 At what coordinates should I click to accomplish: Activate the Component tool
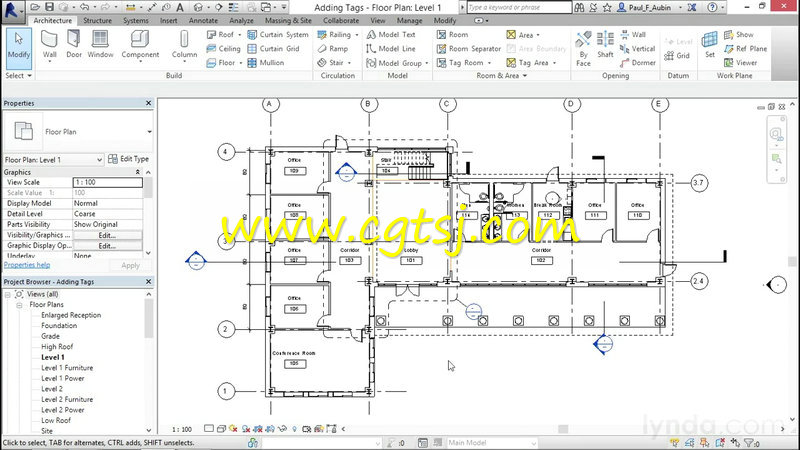point(140,45)
